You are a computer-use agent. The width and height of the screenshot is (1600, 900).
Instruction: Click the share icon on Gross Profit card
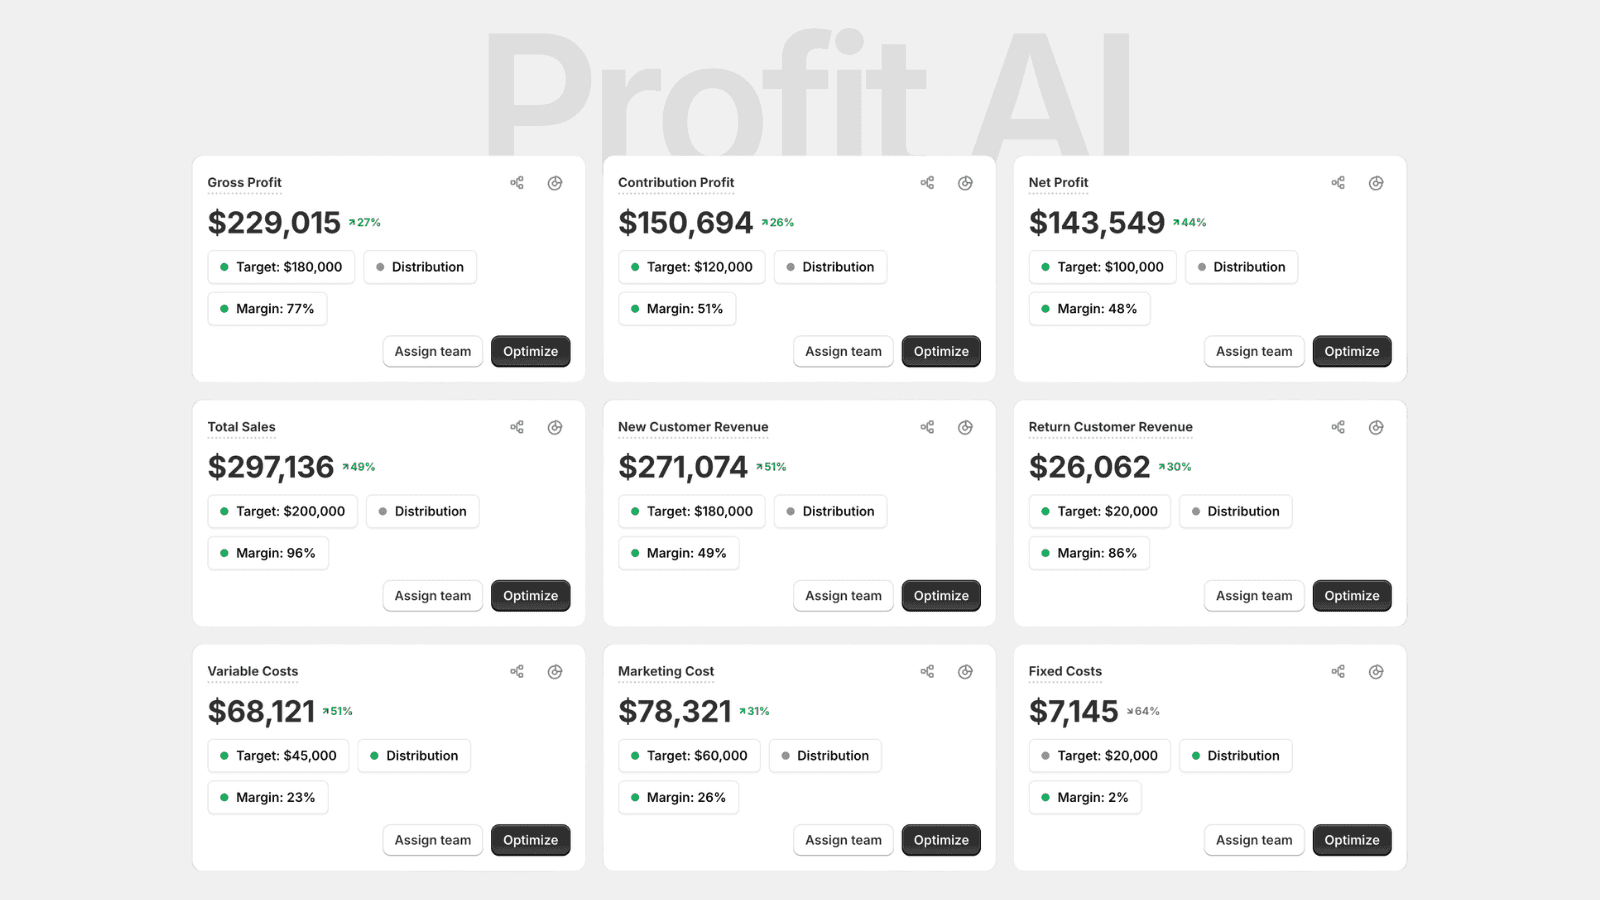pyautogui.click(x=516, y=182)
